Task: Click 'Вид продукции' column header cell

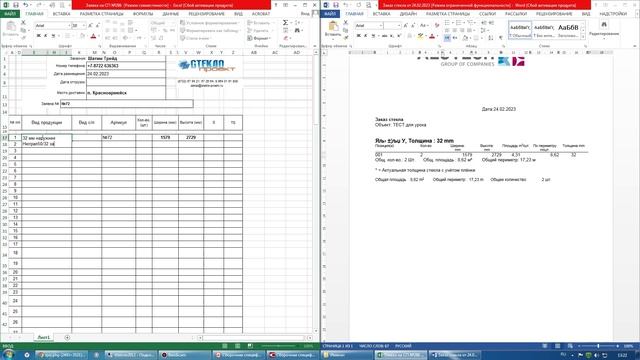Action: click(47, 122)
